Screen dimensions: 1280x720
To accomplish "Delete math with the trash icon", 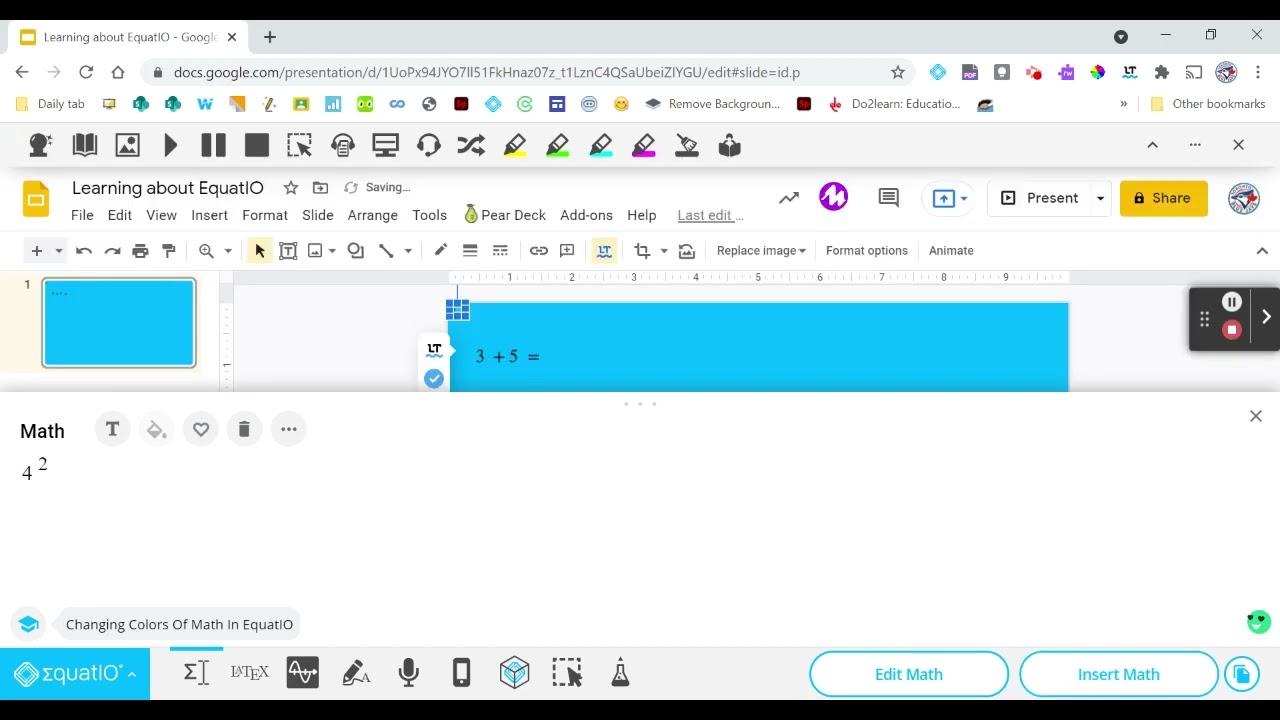I will click(244, 429).
